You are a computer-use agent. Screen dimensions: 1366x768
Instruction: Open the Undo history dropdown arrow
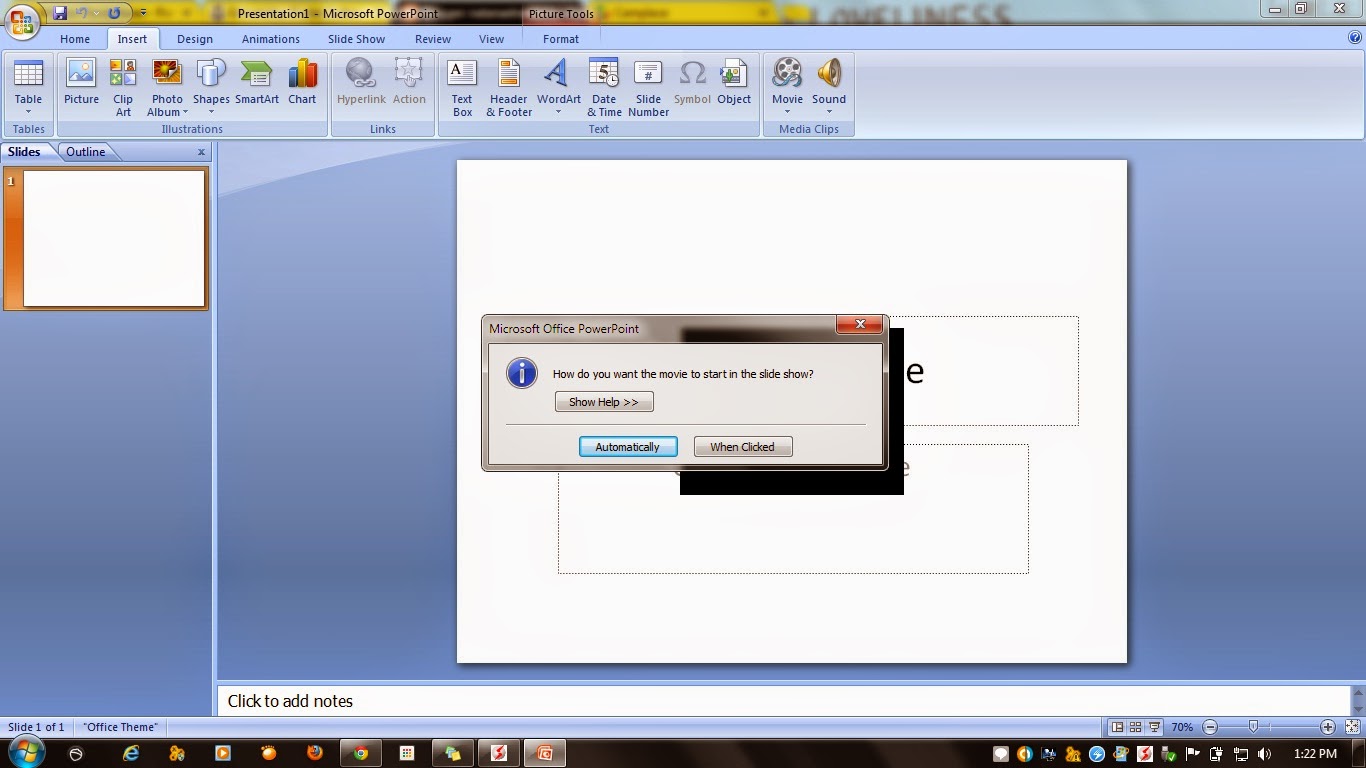[x=96, y=13]
